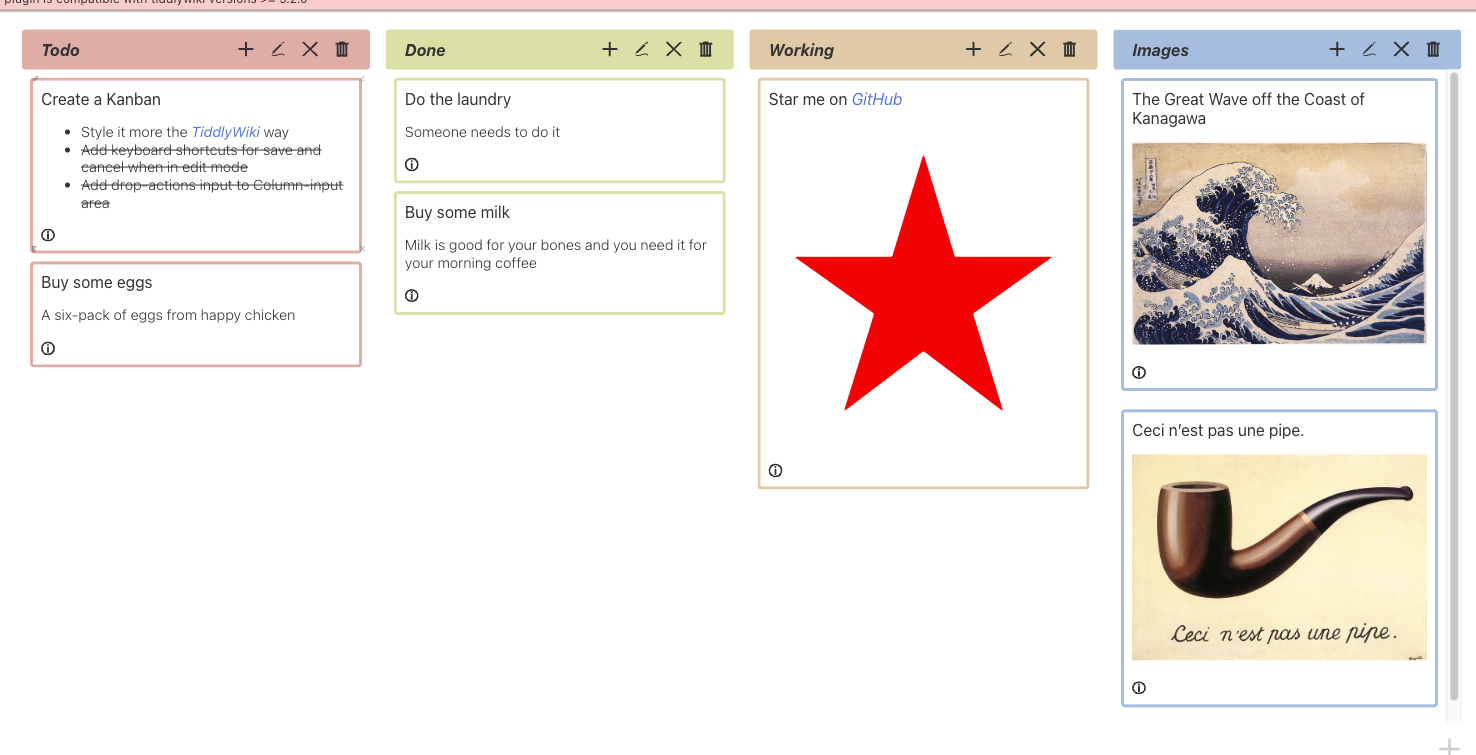This screenshot has width=1476, height=755.
Task: Open info for Ceci n'est pas une pipe card
Action: (1139, 688)
